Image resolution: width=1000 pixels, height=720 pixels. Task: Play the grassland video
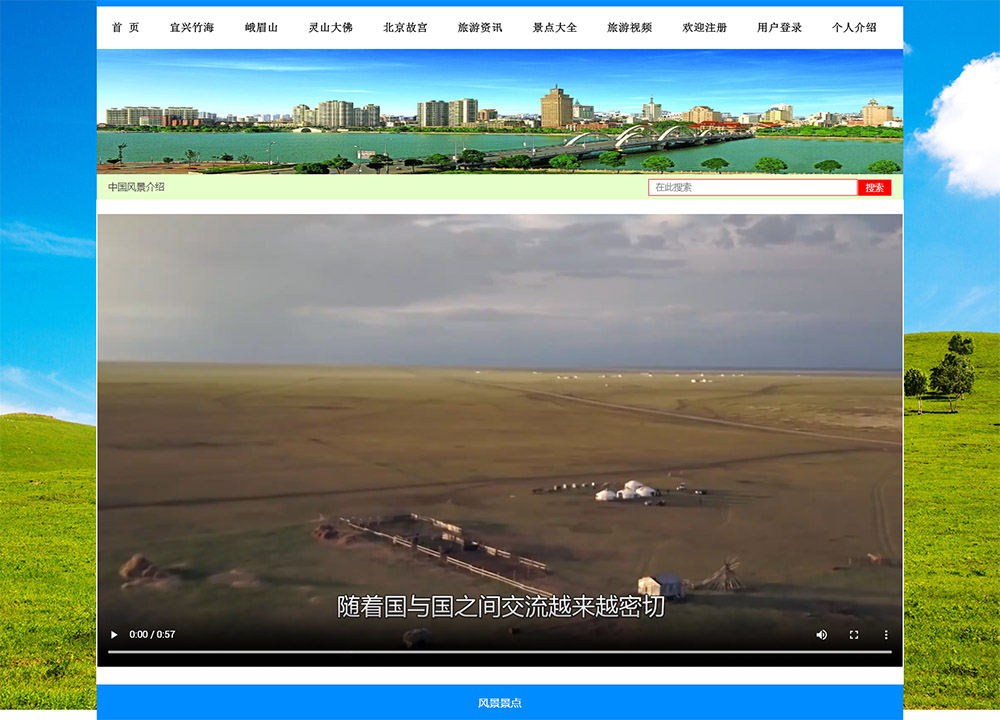point(114,635)
